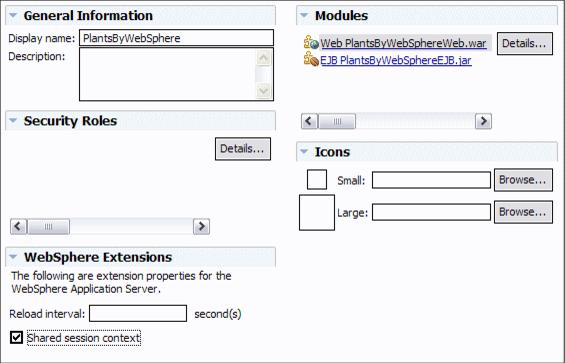Open the EJB PlantsByWebSphereEJB.jar link
The height and width of the screenshot is (363, 565).
396,60
